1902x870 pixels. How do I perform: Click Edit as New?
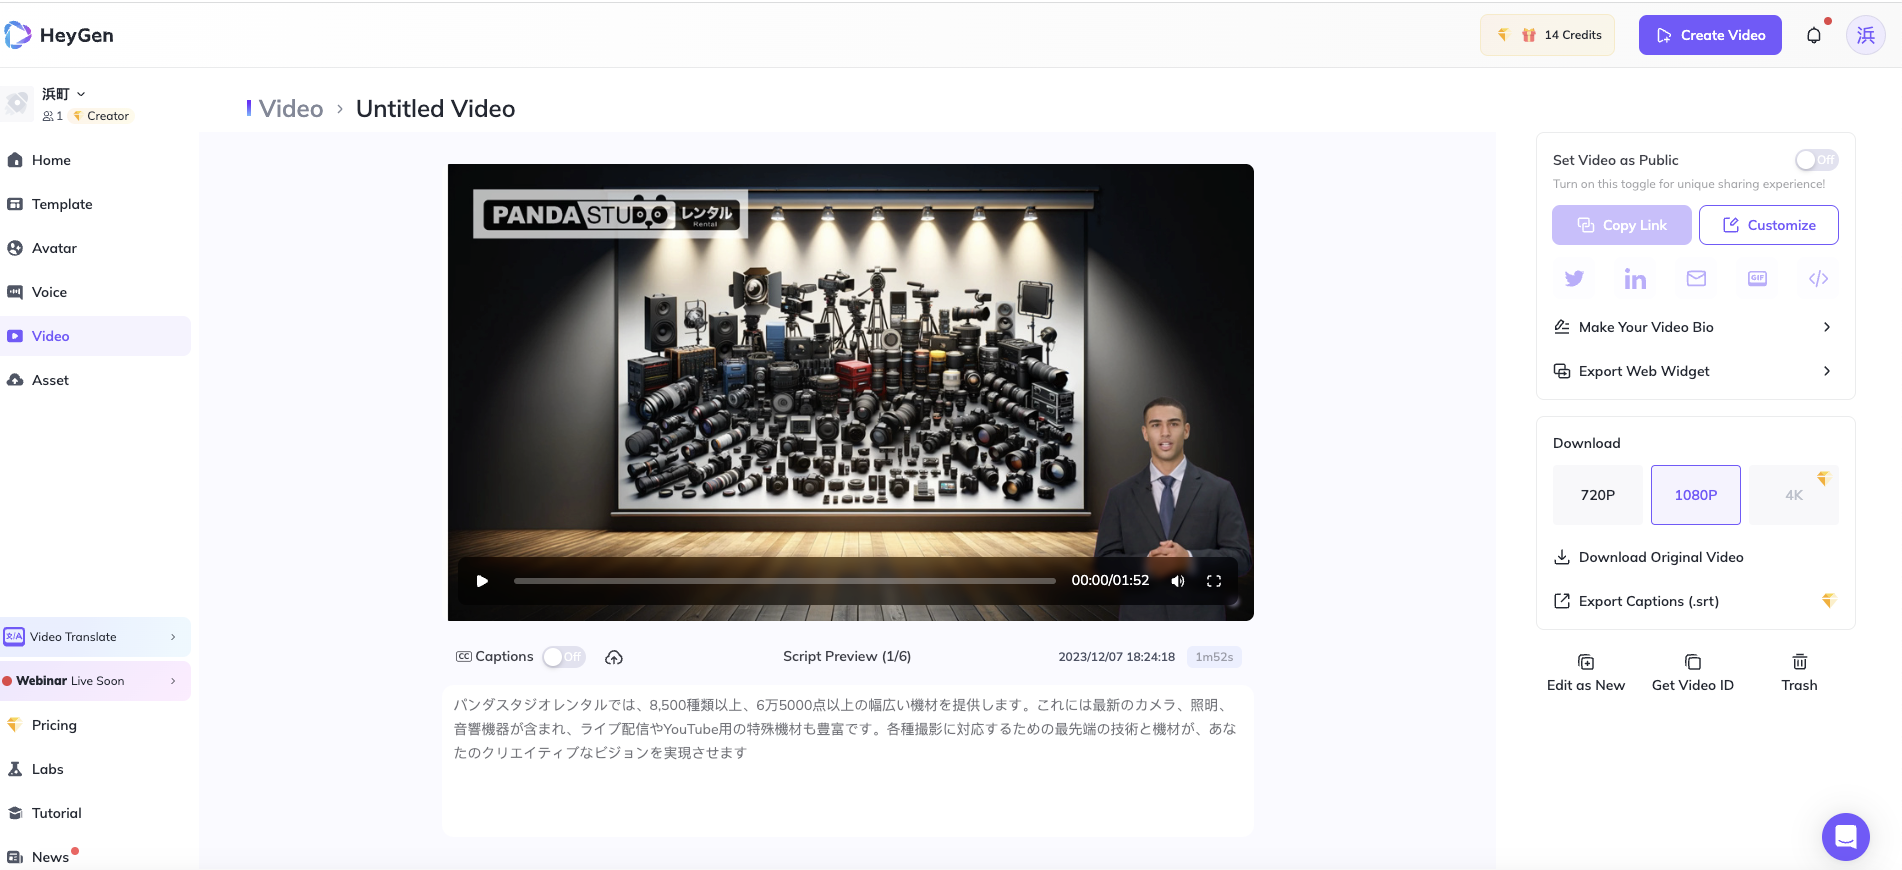tap(1586, 673)
